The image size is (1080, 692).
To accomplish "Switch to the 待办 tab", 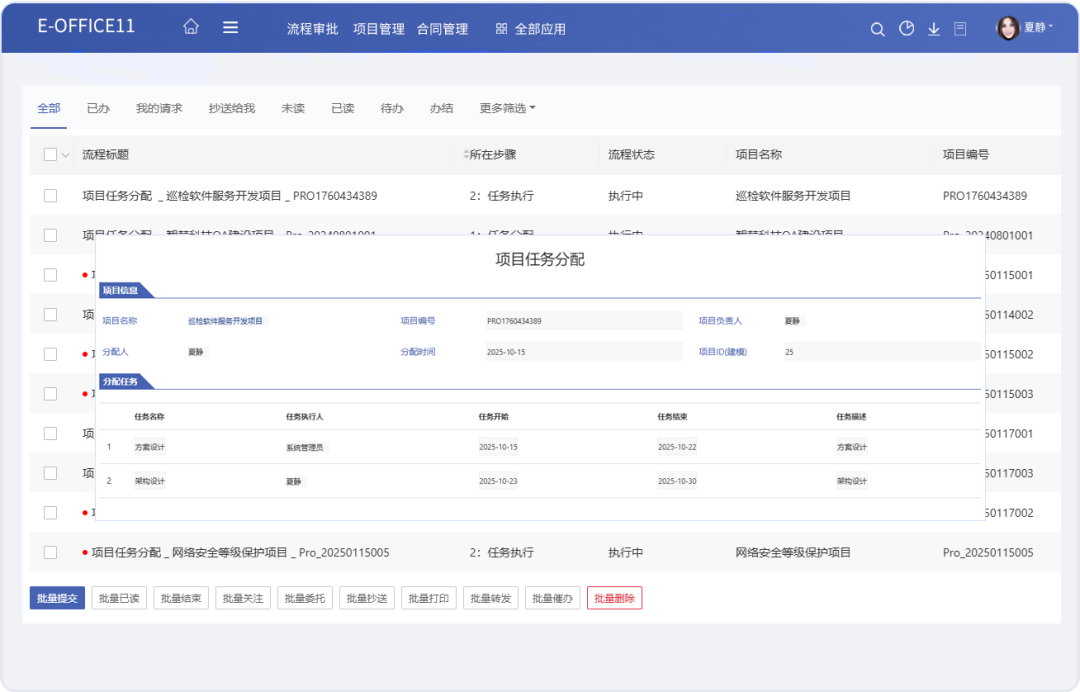I will click(x=392, y=108).
